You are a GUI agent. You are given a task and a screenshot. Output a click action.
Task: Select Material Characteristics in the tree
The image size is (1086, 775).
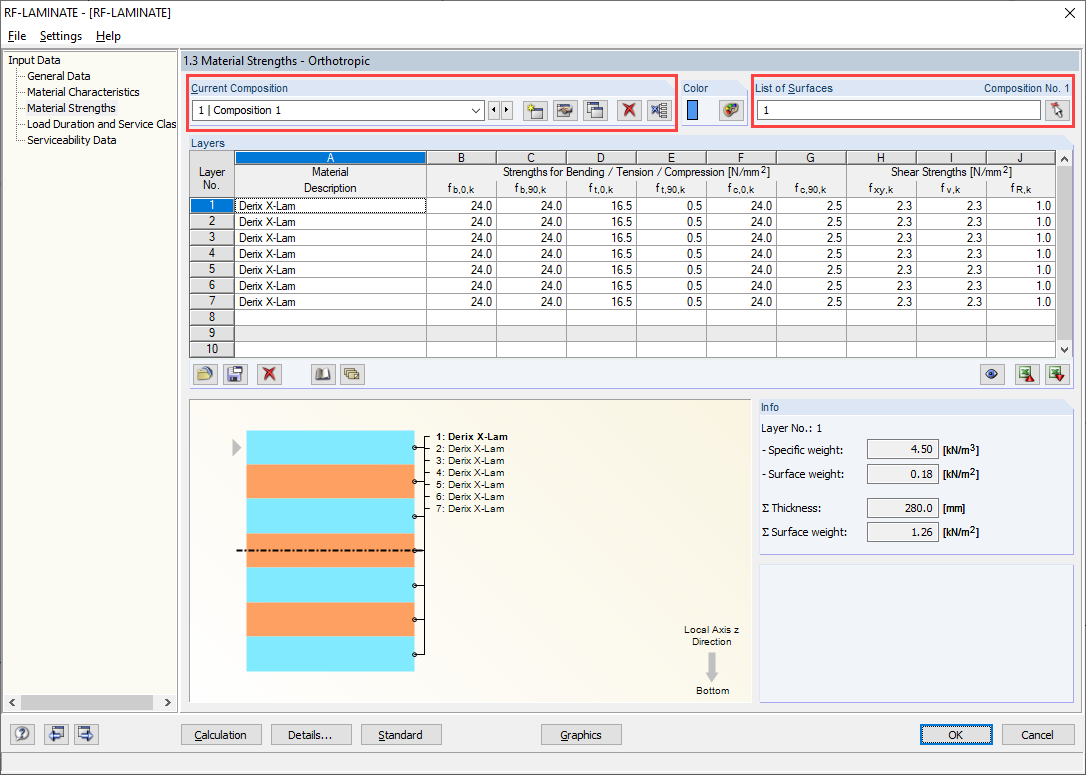[83, 92]
